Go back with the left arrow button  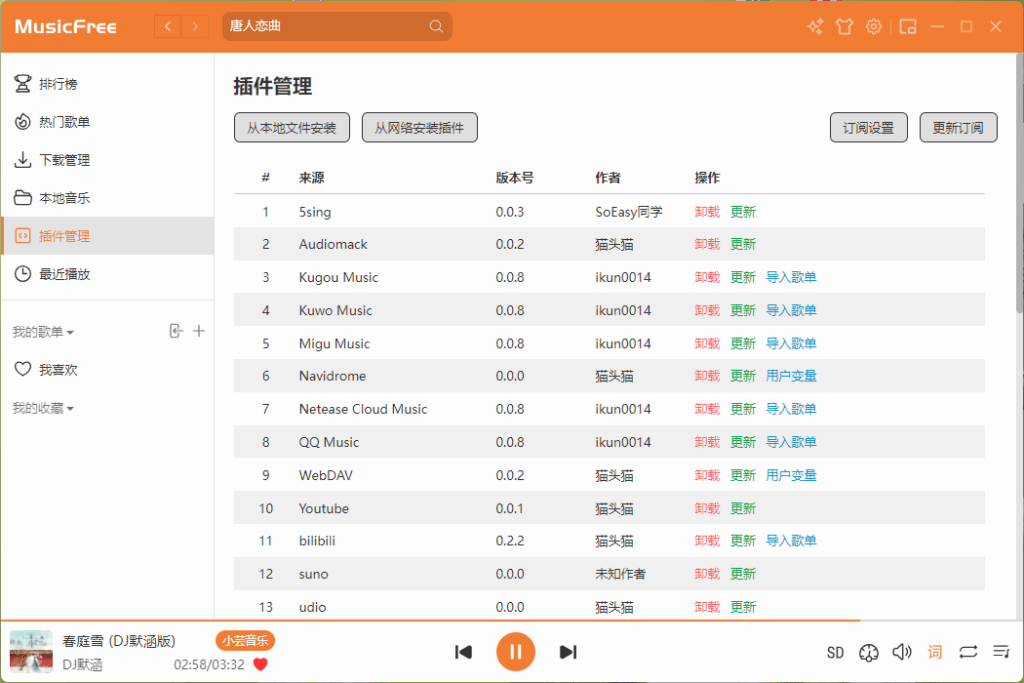point(168,26)
